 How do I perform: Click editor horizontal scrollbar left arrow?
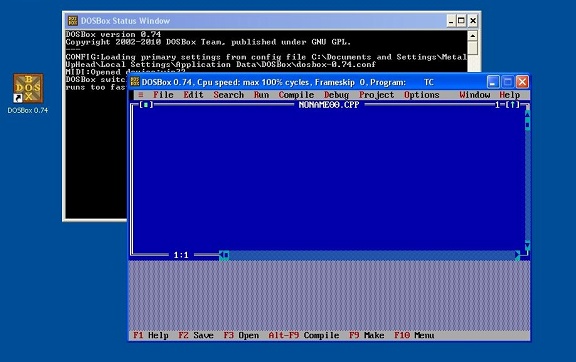click(222, 255)
